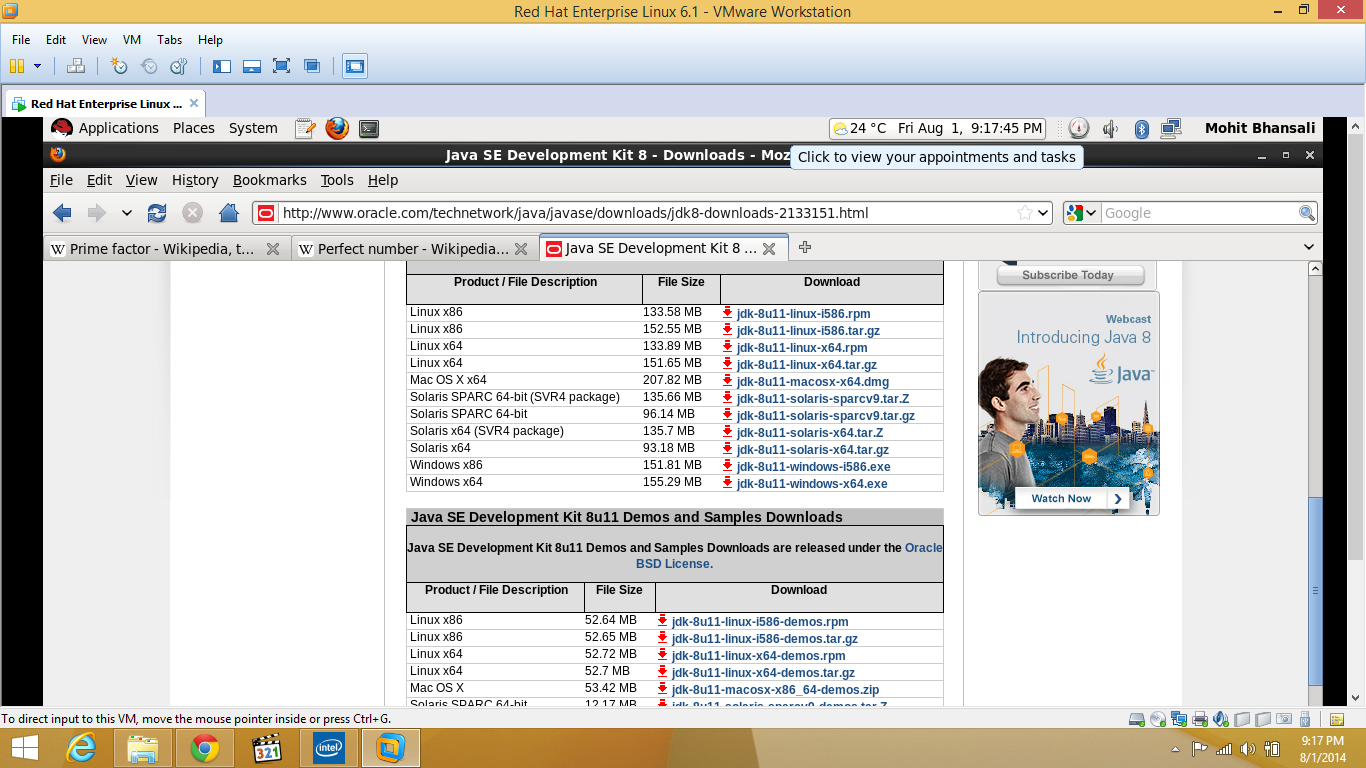Open the VMware snapshot manager
Viewport: 1366px width, 768px height.
[178, 66]
